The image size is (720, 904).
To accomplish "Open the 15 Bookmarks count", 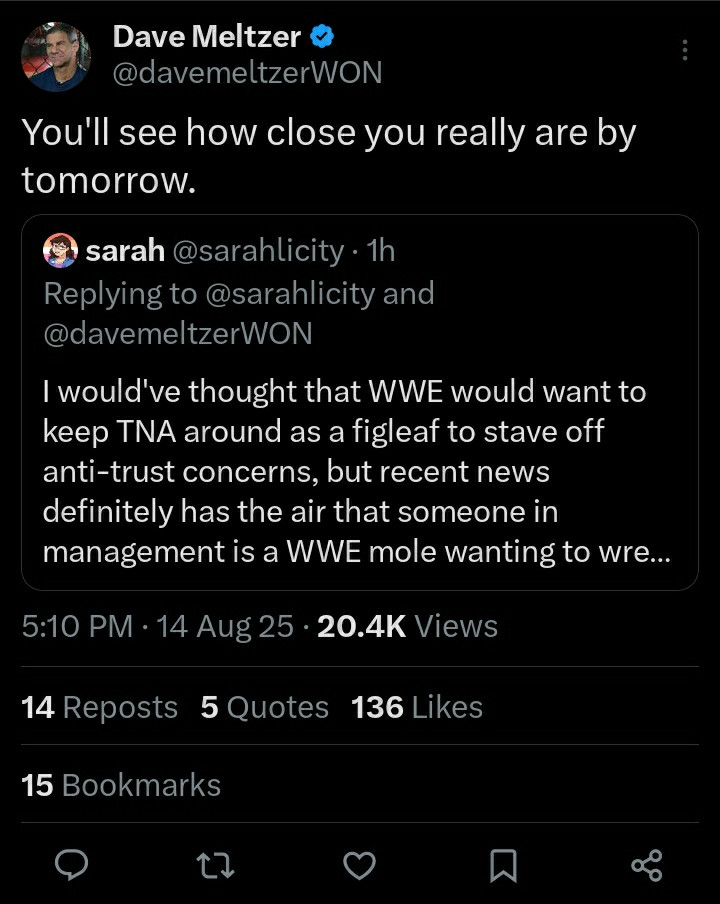I will [x=121, y=785].
